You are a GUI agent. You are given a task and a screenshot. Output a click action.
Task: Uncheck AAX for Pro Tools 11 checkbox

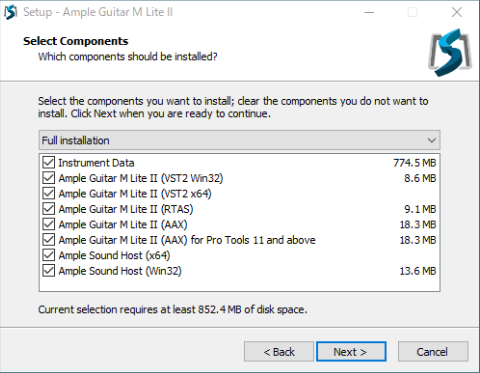point(49,240)
